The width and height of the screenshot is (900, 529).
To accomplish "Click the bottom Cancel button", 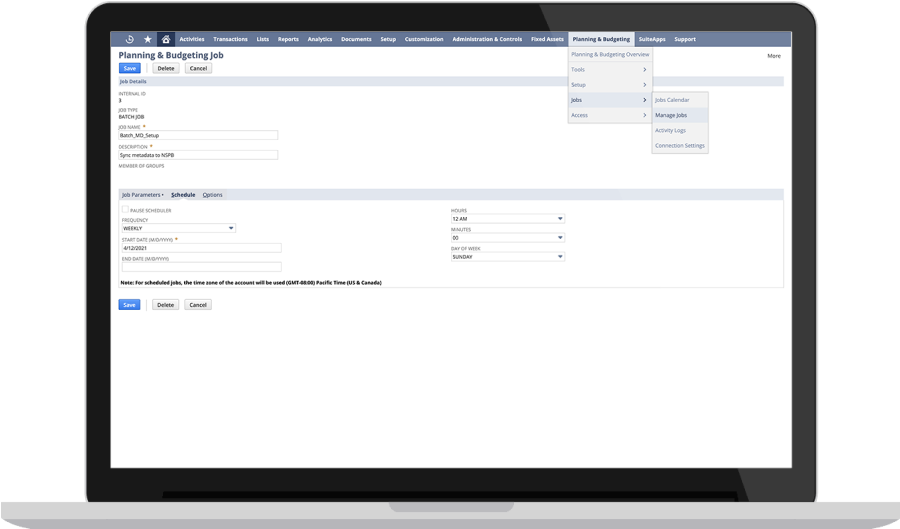I will [x=198, y=305].
